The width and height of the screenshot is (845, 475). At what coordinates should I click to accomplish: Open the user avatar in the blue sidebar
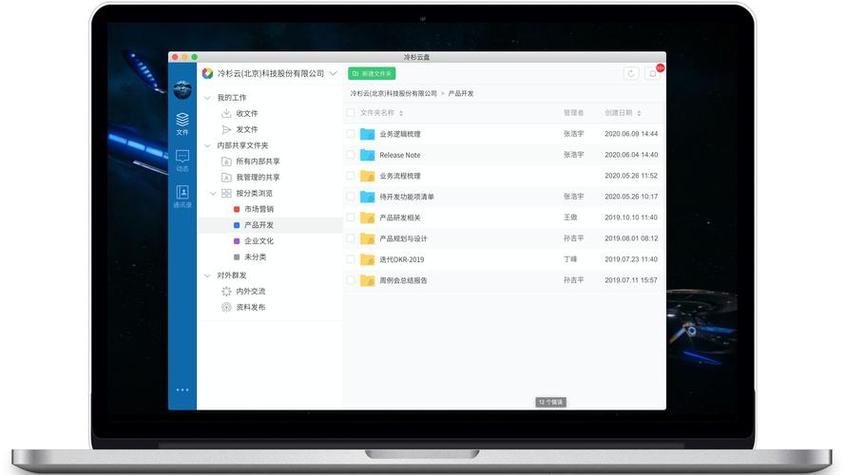click(x=182, y=90)
